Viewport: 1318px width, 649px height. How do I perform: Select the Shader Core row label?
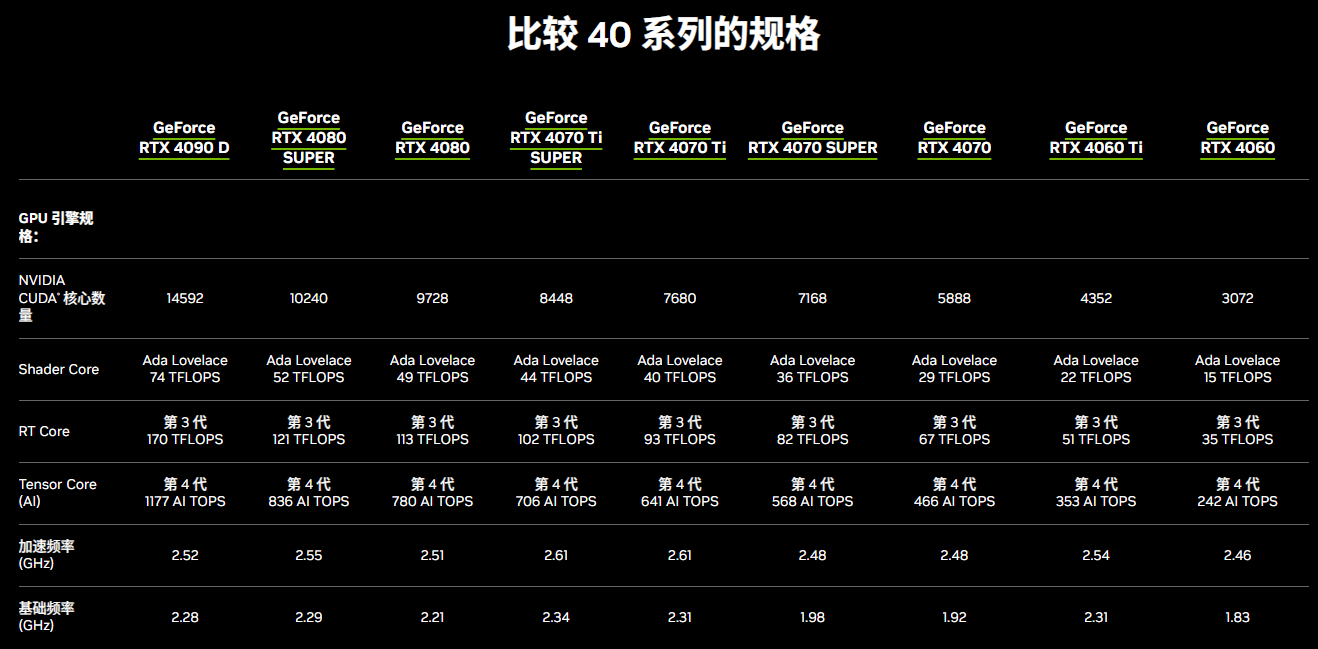(59, 369)
